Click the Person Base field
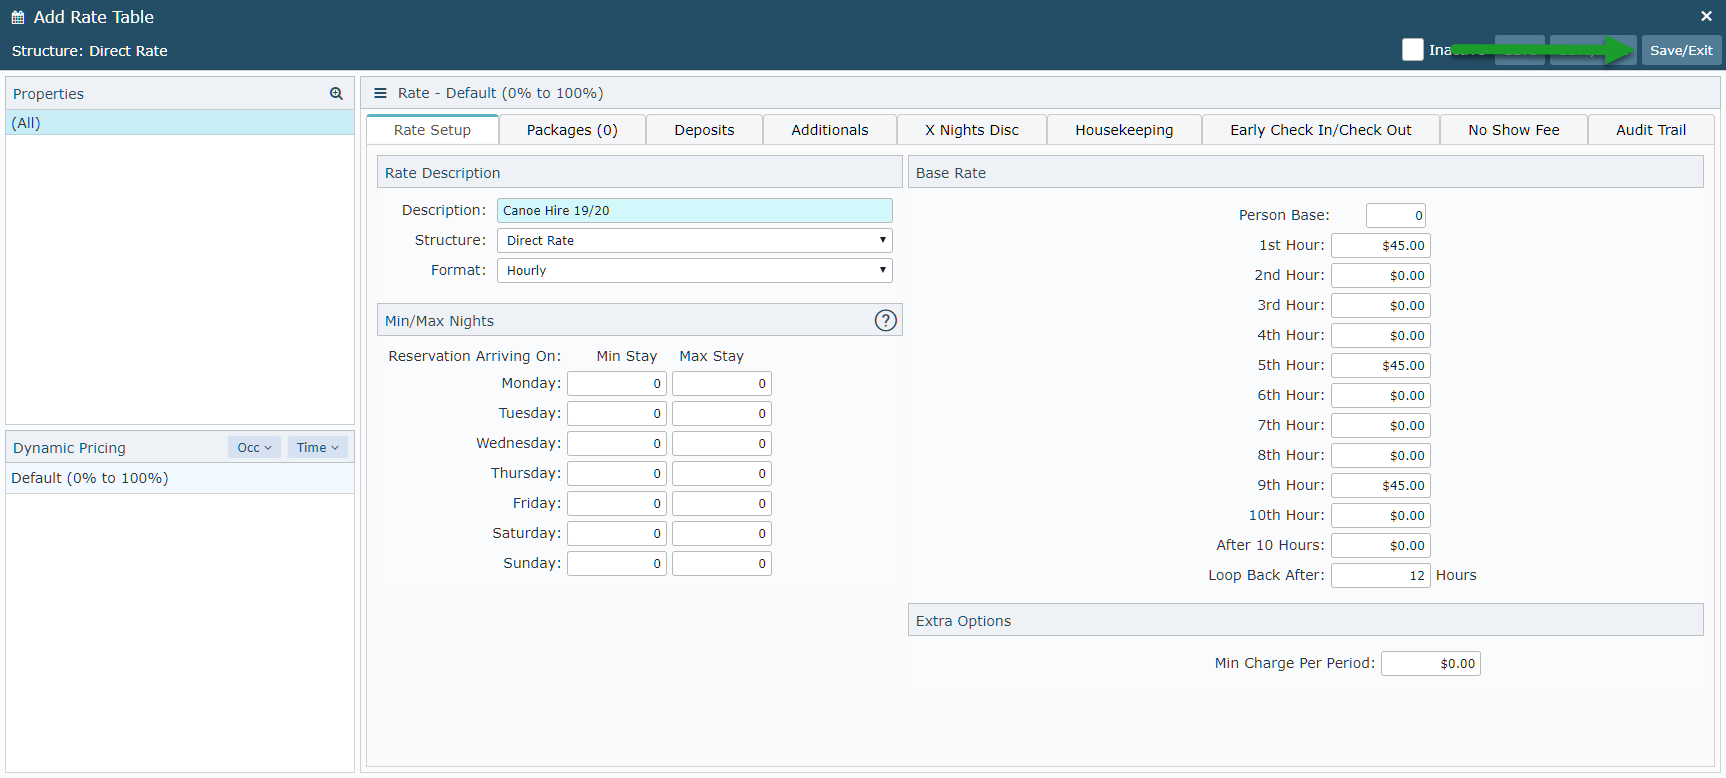This screenshot has width=1726, height=778. (1395, 216)
